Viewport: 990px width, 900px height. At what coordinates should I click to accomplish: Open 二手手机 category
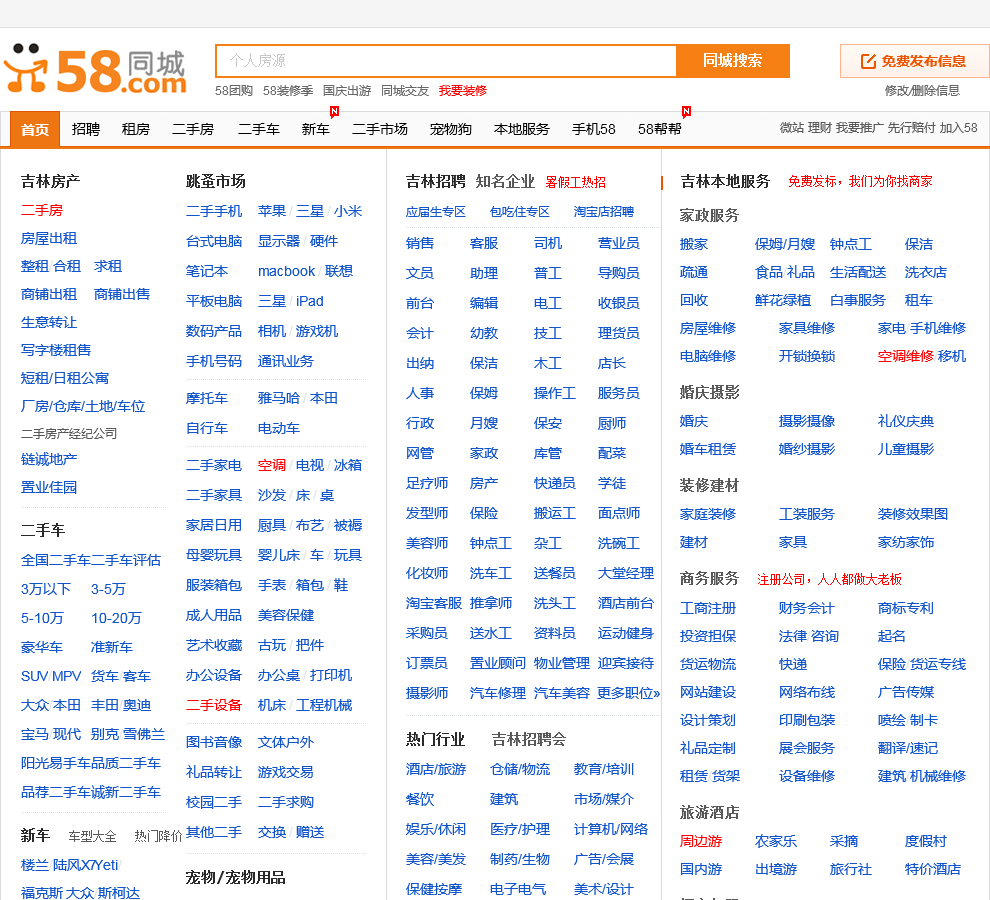213,211
